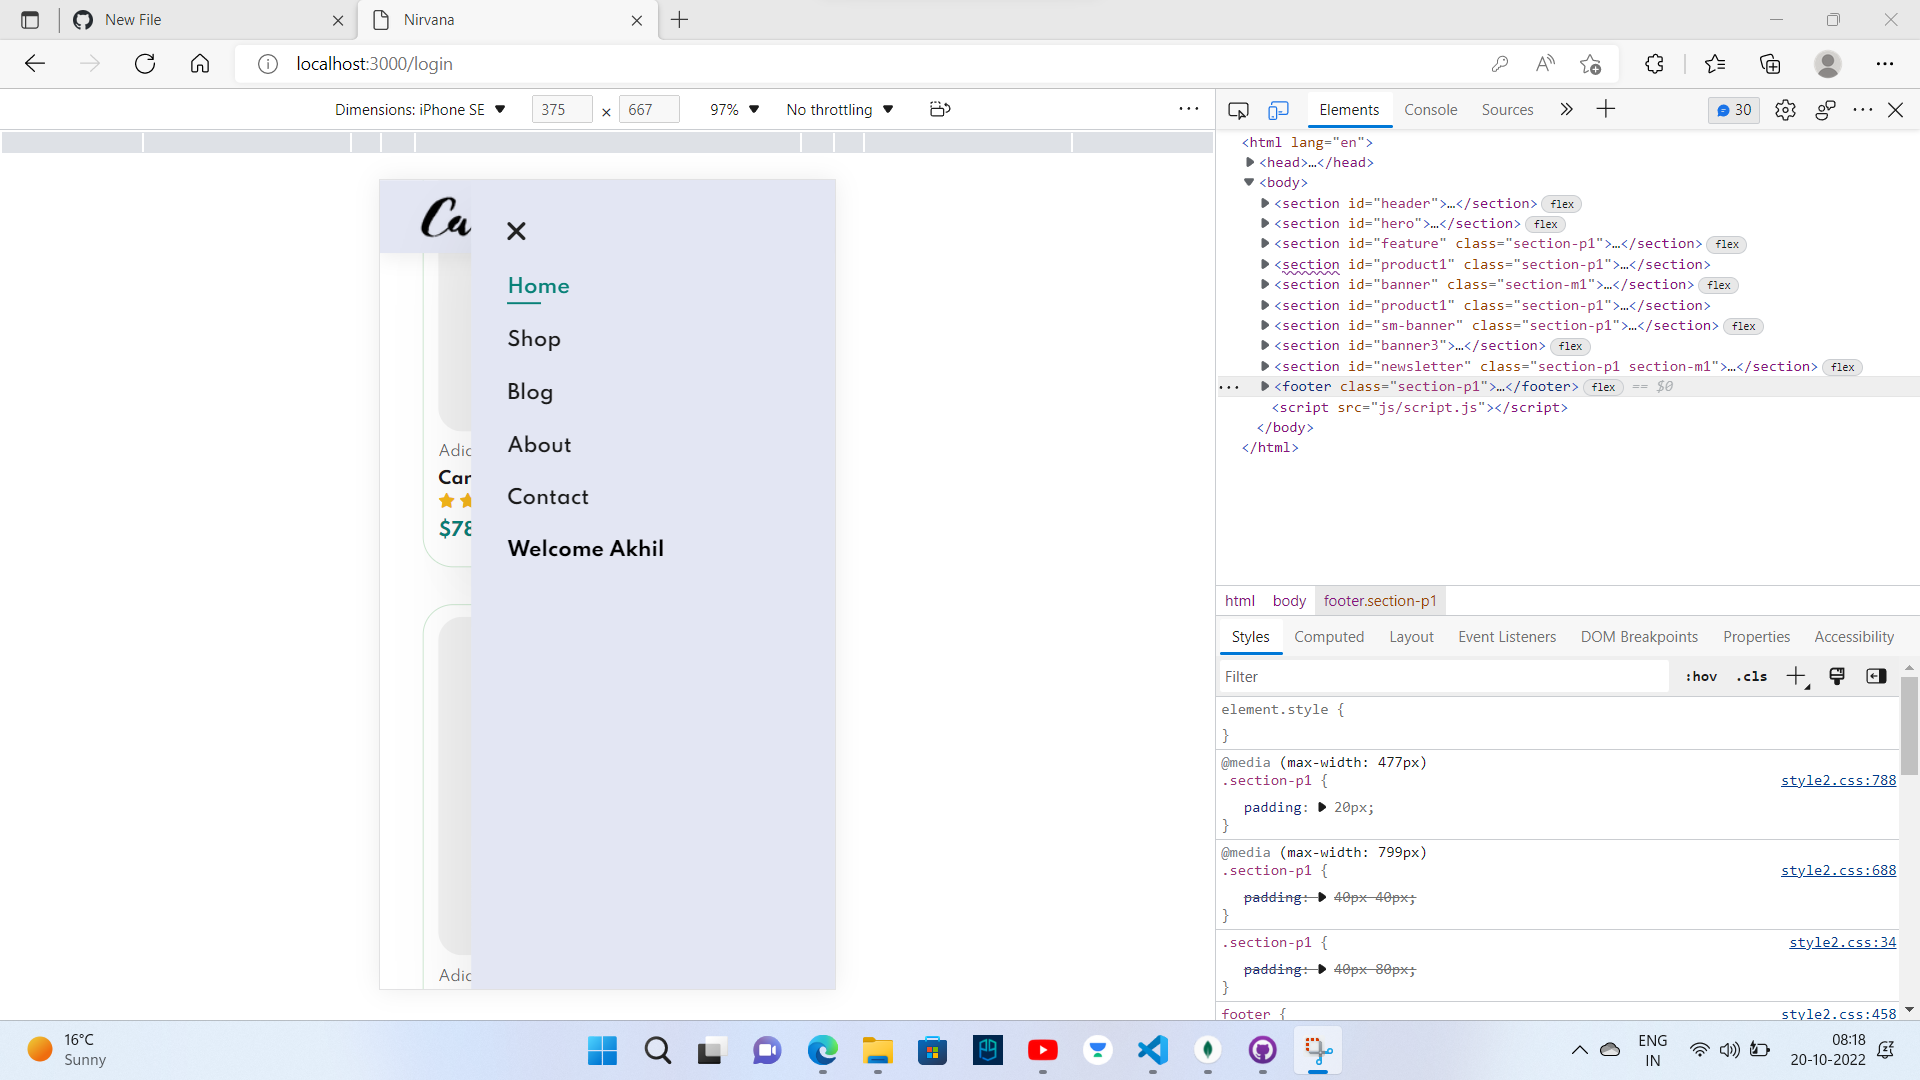This screenshot has height=1080, width=1920.
Task: Open DevTools settings gear
Action: pos(1786,110)
